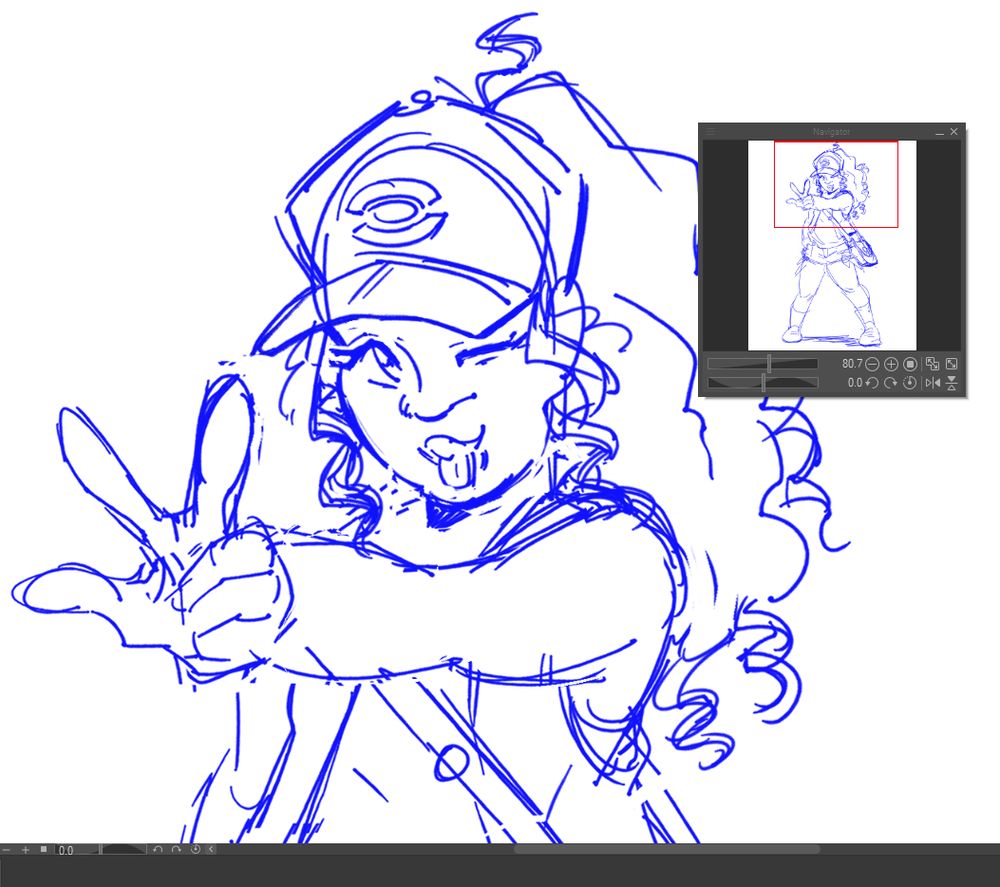The height and width of the screenshot is (887, 1000).
Task: Zoom in using Navigator plus icon
Action: 891,364
